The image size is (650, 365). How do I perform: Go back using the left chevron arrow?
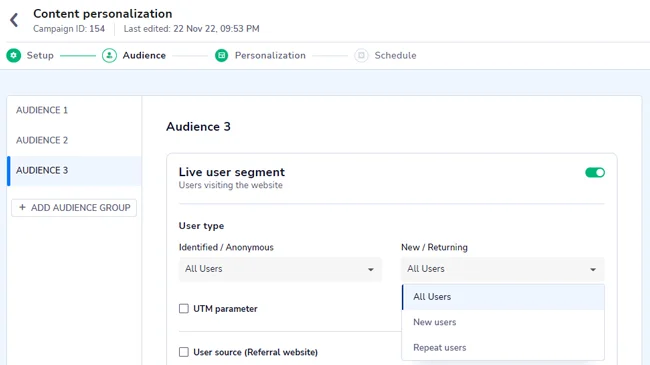pyautogui.click(x=14, y=20)
